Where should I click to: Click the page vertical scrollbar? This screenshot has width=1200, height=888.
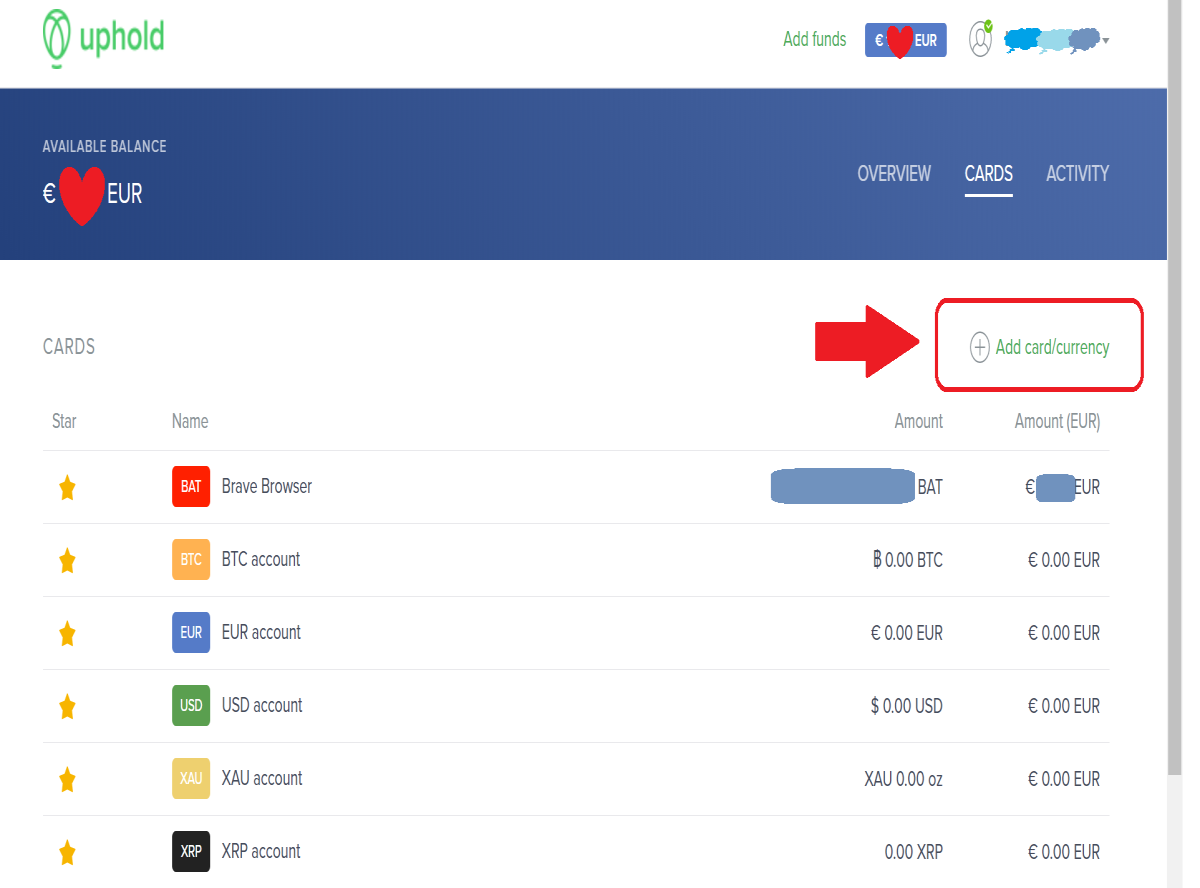coord(1175,388)
